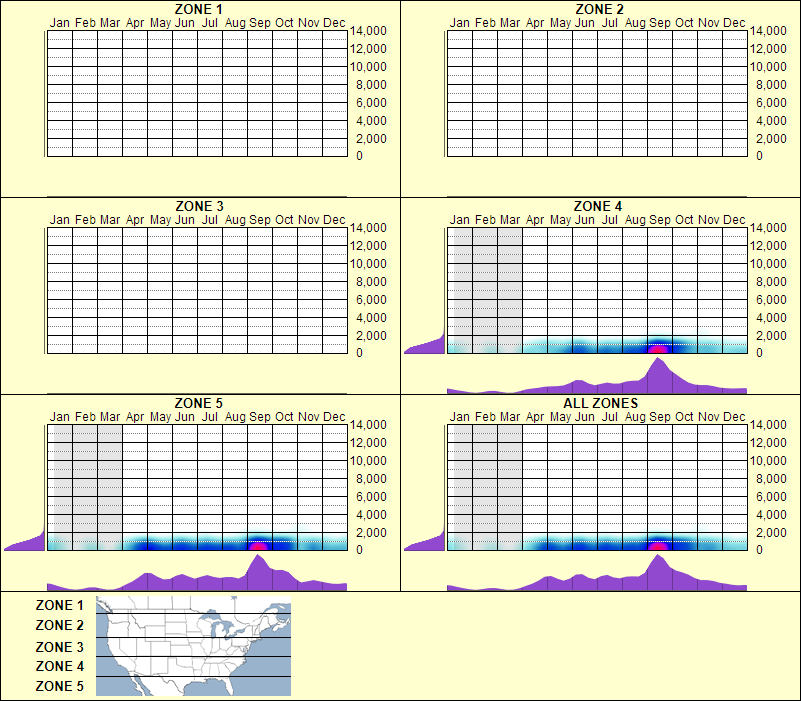
Task: Click the purple altitude histogram left of Zone 5
Action: click(28, 542)
